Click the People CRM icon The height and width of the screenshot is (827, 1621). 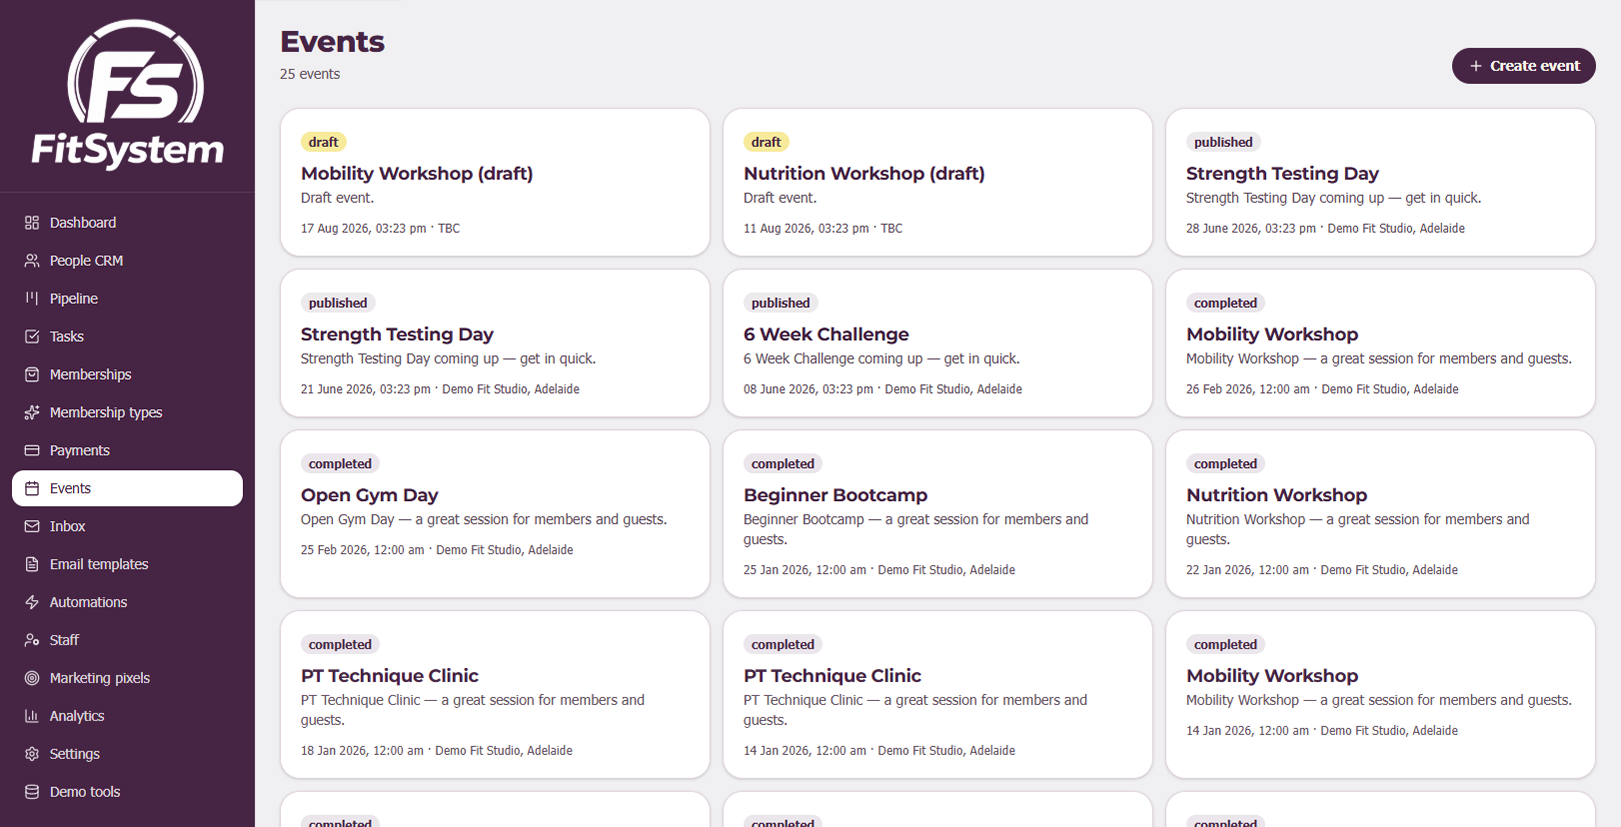pyautogui.click(x=32, y=260)
